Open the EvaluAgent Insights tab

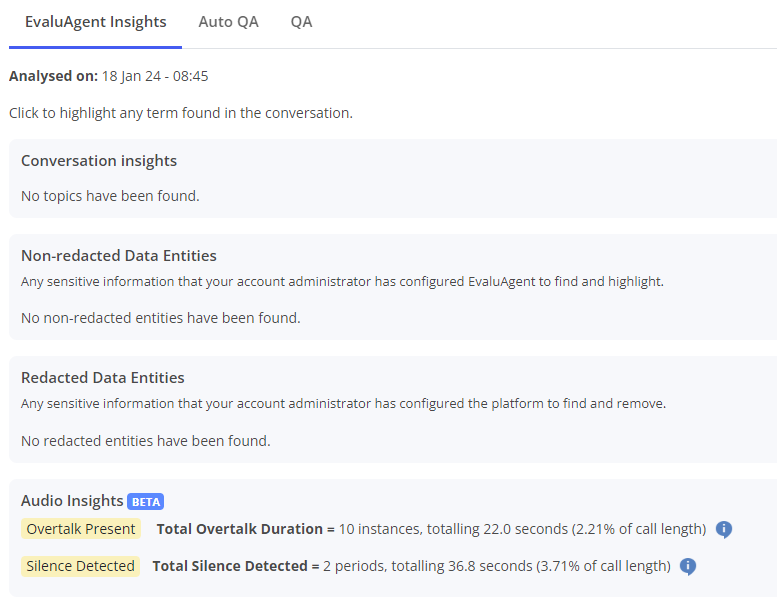[96, 22]
